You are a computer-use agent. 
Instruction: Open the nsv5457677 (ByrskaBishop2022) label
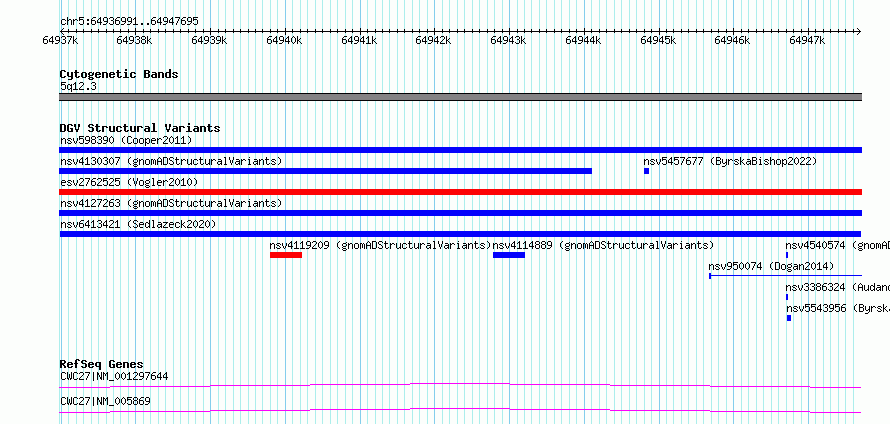click(x=730, y=161)
